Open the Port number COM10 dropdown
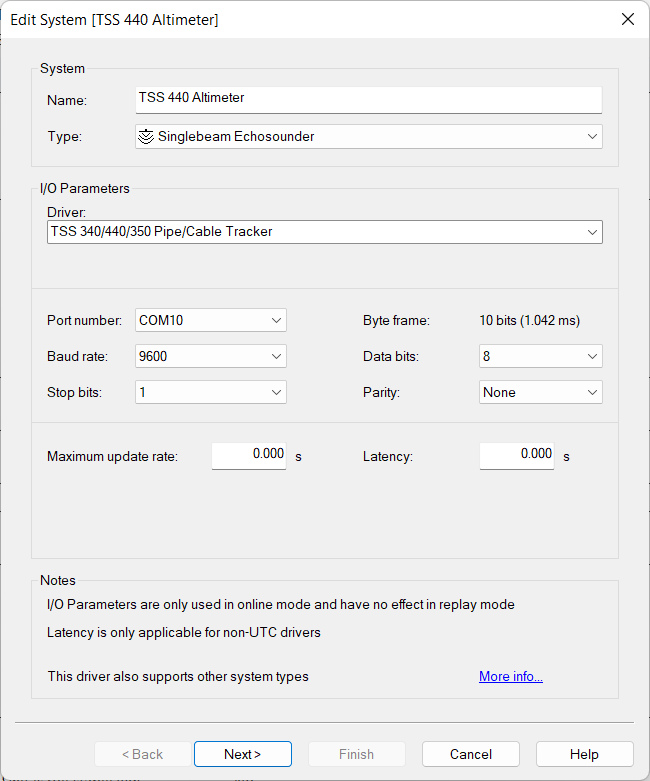This screenshot has height=781, width=650. point(211,320)
